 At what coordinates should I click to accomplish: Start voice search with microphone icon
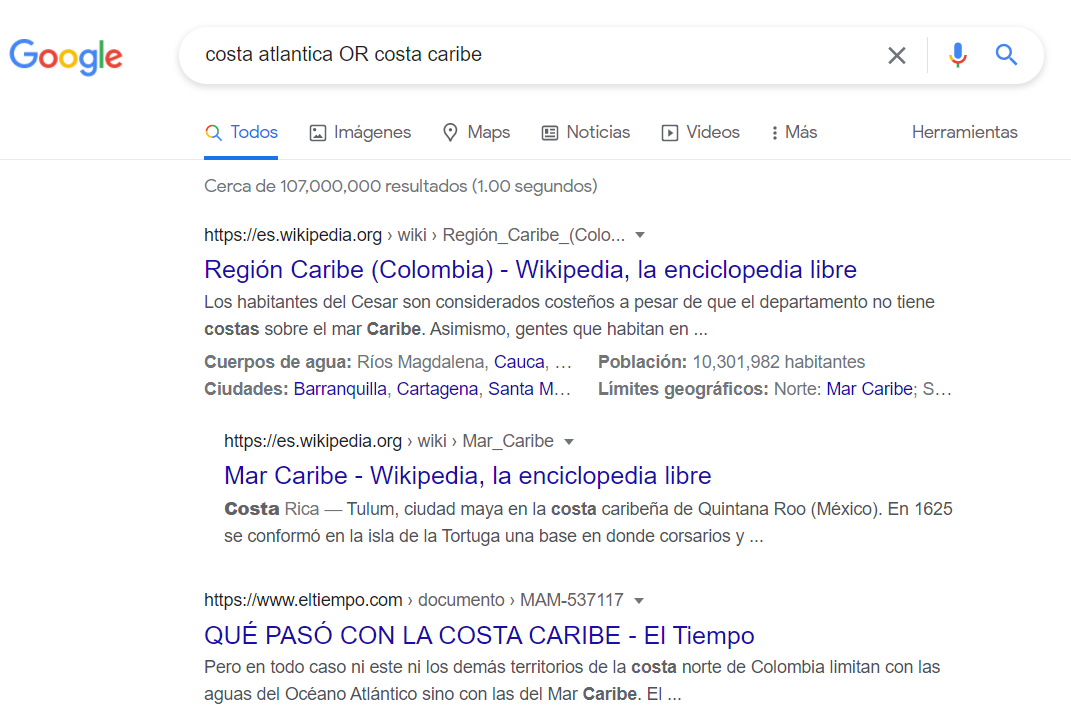click(958, 55)
